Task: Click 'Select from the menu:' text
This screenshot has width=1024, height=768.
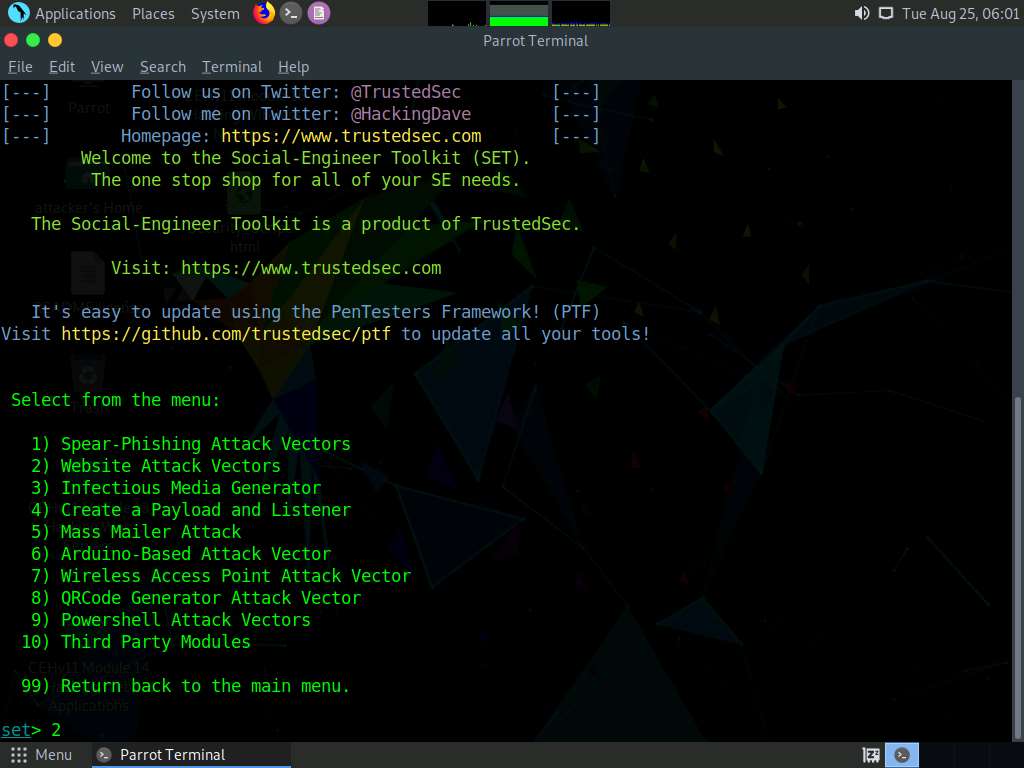Action: [x=116, y=400]
